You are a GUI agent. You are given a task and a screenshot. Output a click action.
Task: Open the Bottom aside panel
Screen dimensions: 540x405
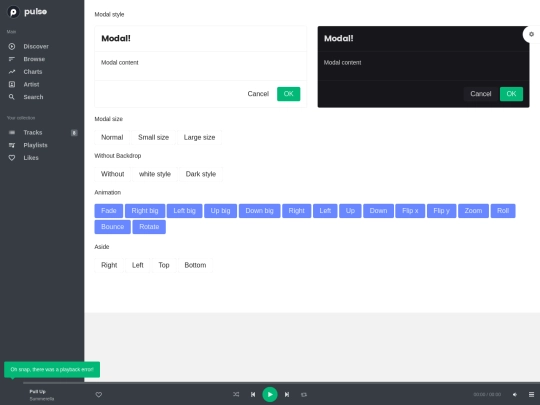click(195, 265)
